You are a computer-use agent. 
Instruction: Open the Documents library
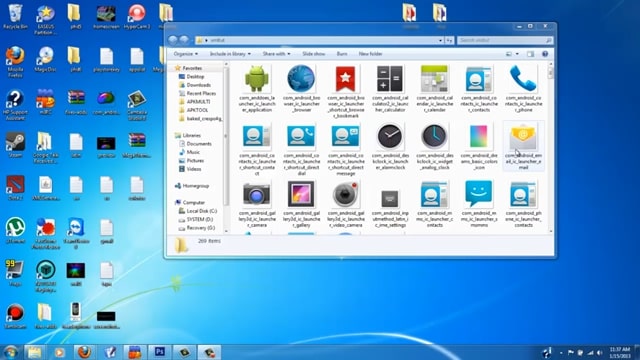[x=196, y=144]
